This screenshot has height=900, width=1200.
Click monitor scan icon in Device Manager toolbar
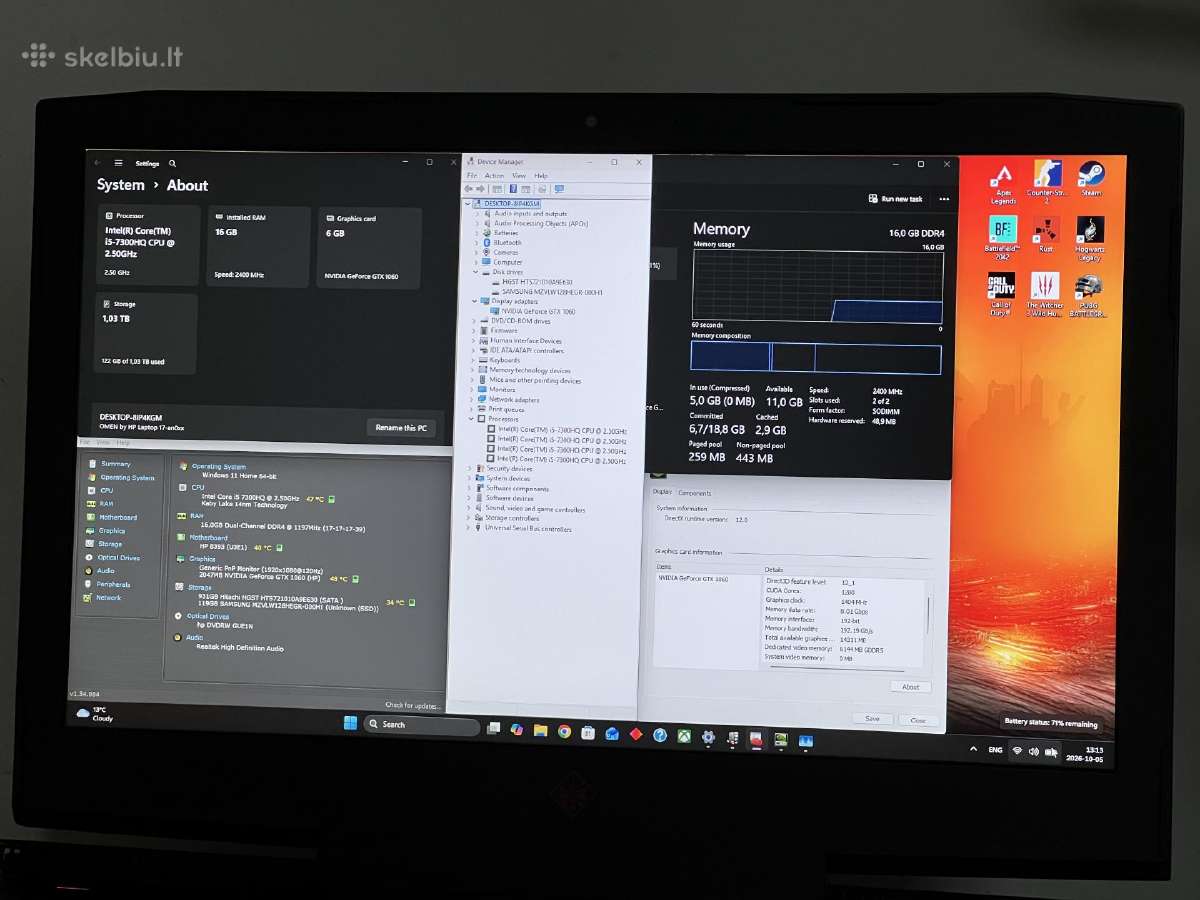coord(559,188)
